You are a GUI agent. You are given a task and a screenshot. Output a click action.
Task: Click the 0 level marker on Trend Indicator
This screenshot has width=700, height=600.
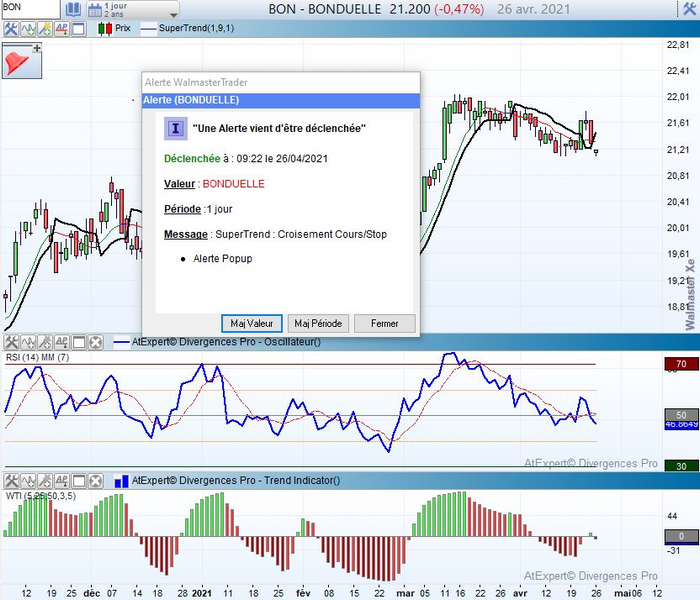click(681, 536)
